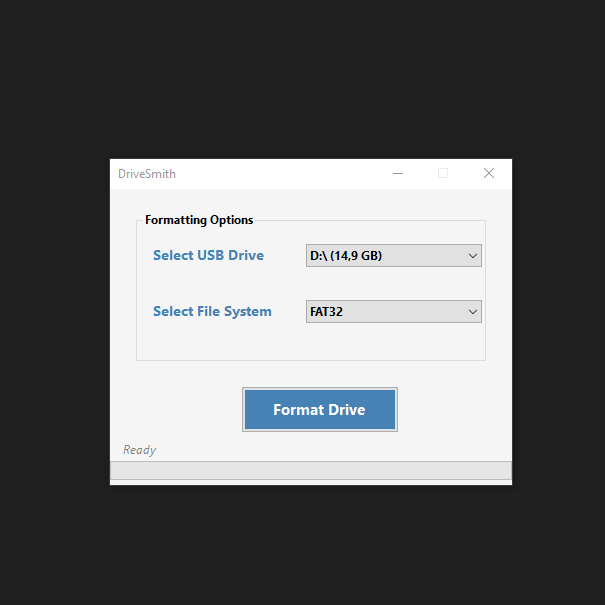Open the FAT32 file system combo box
This screenshot has height=605, width=605.
(394, 311)
